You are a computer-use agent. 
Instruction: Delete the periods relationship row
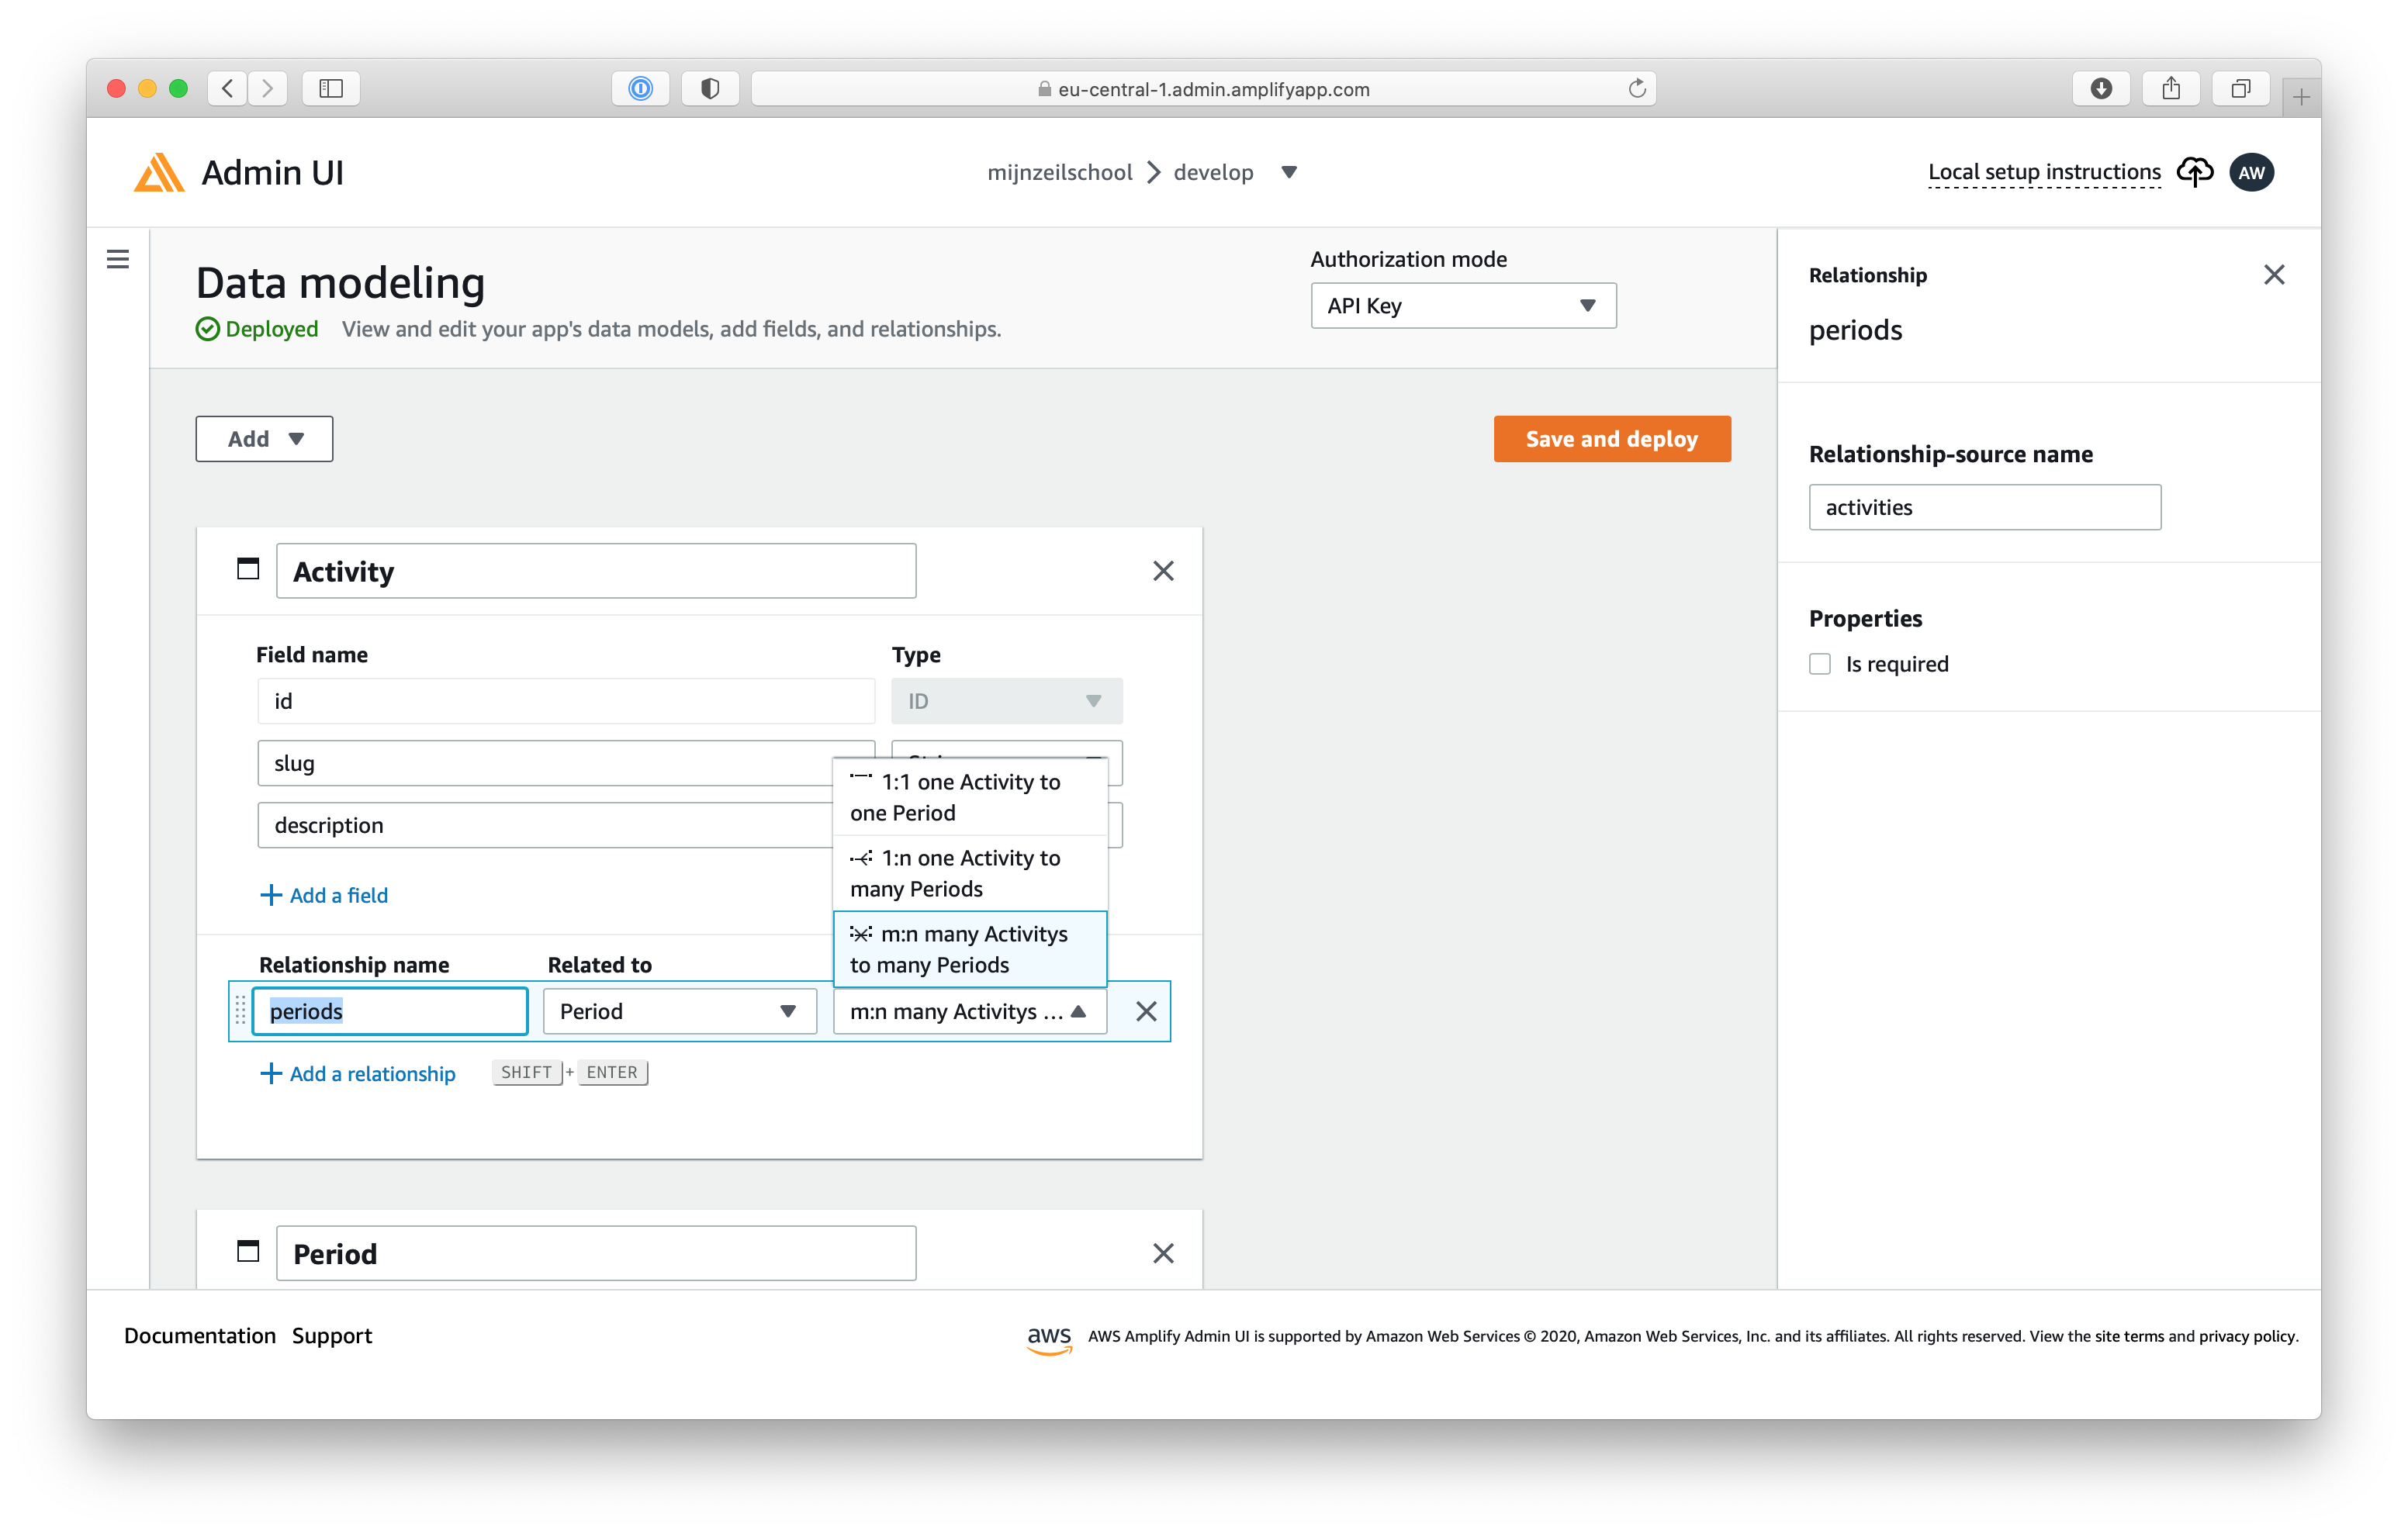pos(1146,1011)
